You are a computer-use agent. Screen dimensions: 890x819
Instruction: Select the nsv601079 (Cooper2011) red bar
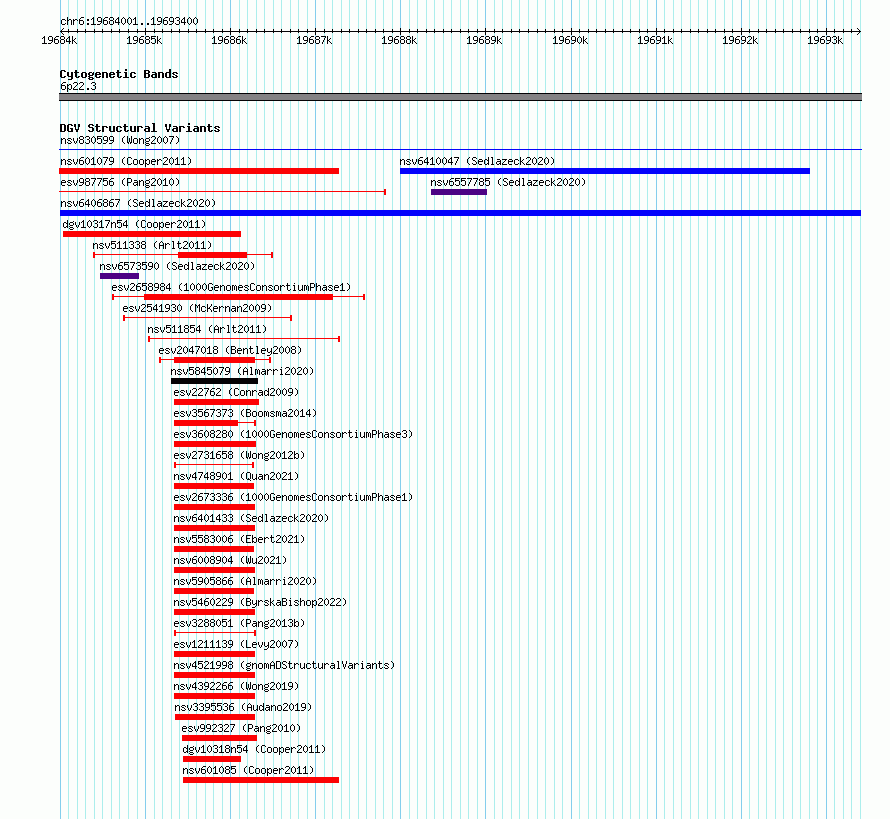click(199, 171)
